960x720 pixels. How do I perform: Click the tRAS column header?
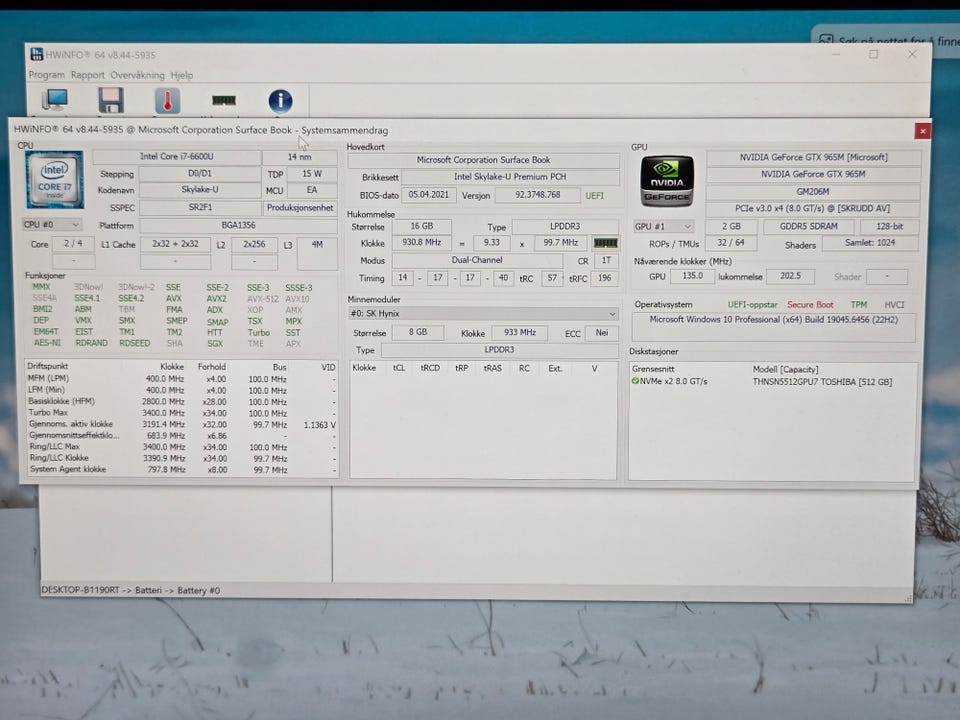(492, 368)
